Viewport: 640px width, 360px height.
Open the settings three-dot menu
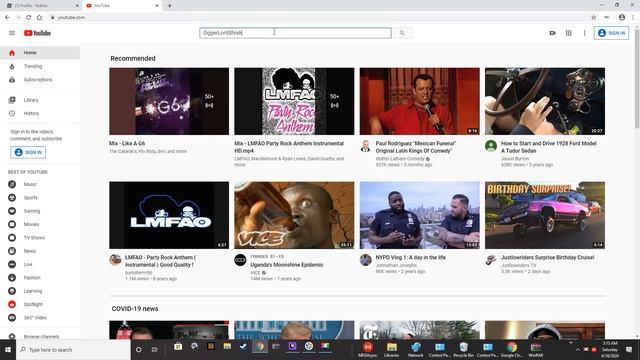[584, 33]
